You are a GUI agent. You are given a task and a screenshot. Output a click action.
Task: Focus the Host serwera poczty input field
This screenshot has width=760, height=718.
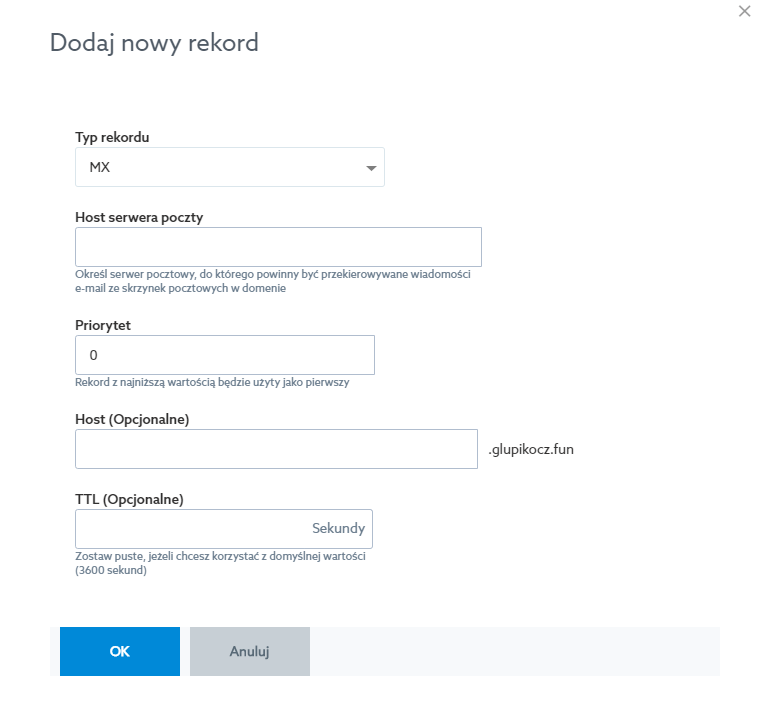click(x=278, y=247)
